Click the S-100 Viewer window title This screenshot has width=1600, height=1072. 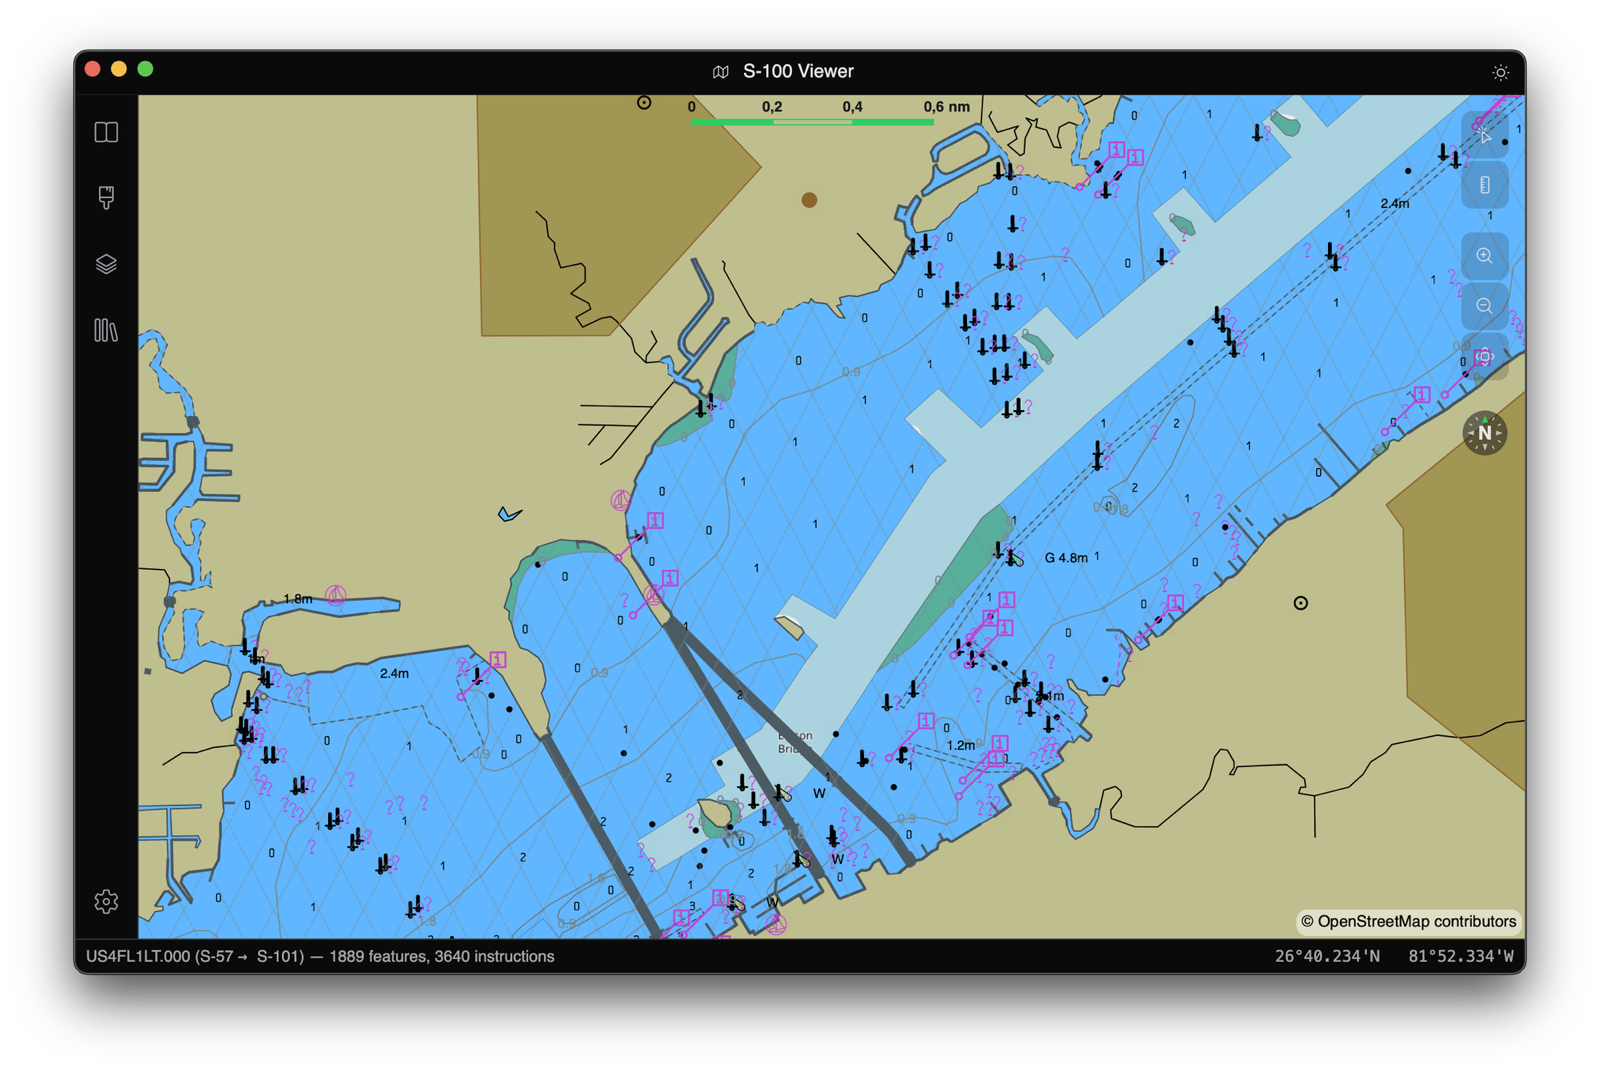[798, 72]
